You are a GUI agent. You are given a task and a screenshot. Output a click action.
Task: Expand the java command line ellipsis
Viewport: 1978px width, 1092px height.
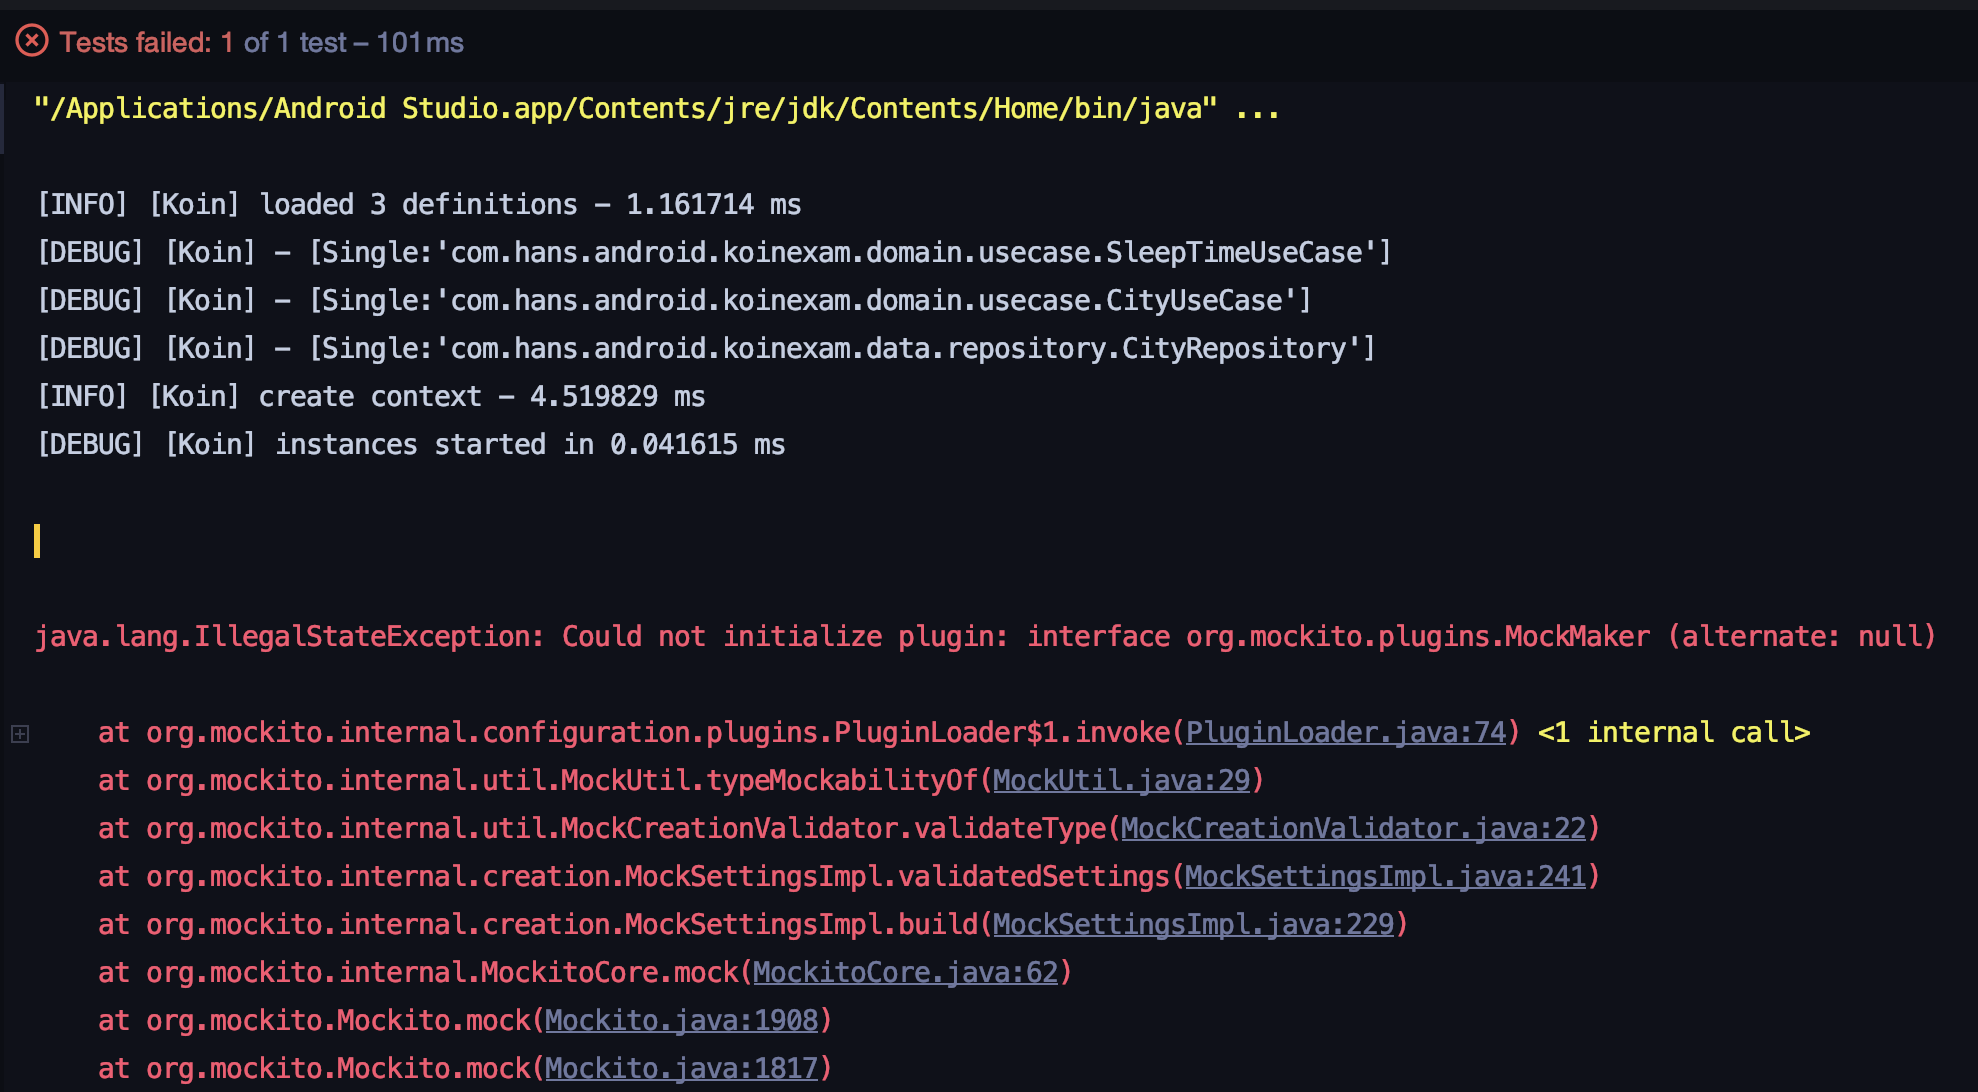pyautogui.click(x=1257, y=109)
